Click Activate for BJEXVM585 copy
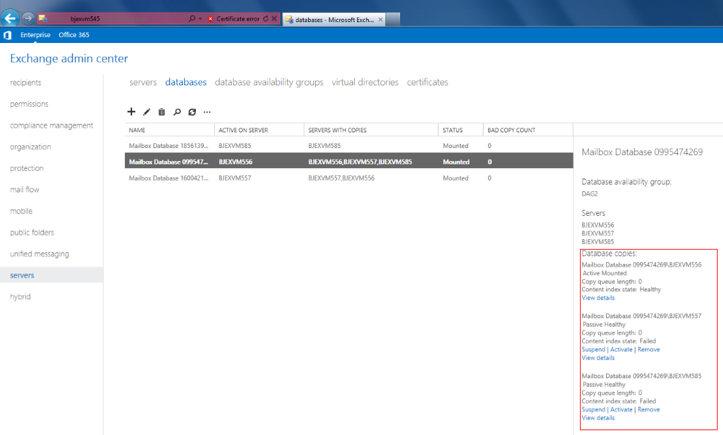This screenshot has width=723, height=435. coord(621,410)
